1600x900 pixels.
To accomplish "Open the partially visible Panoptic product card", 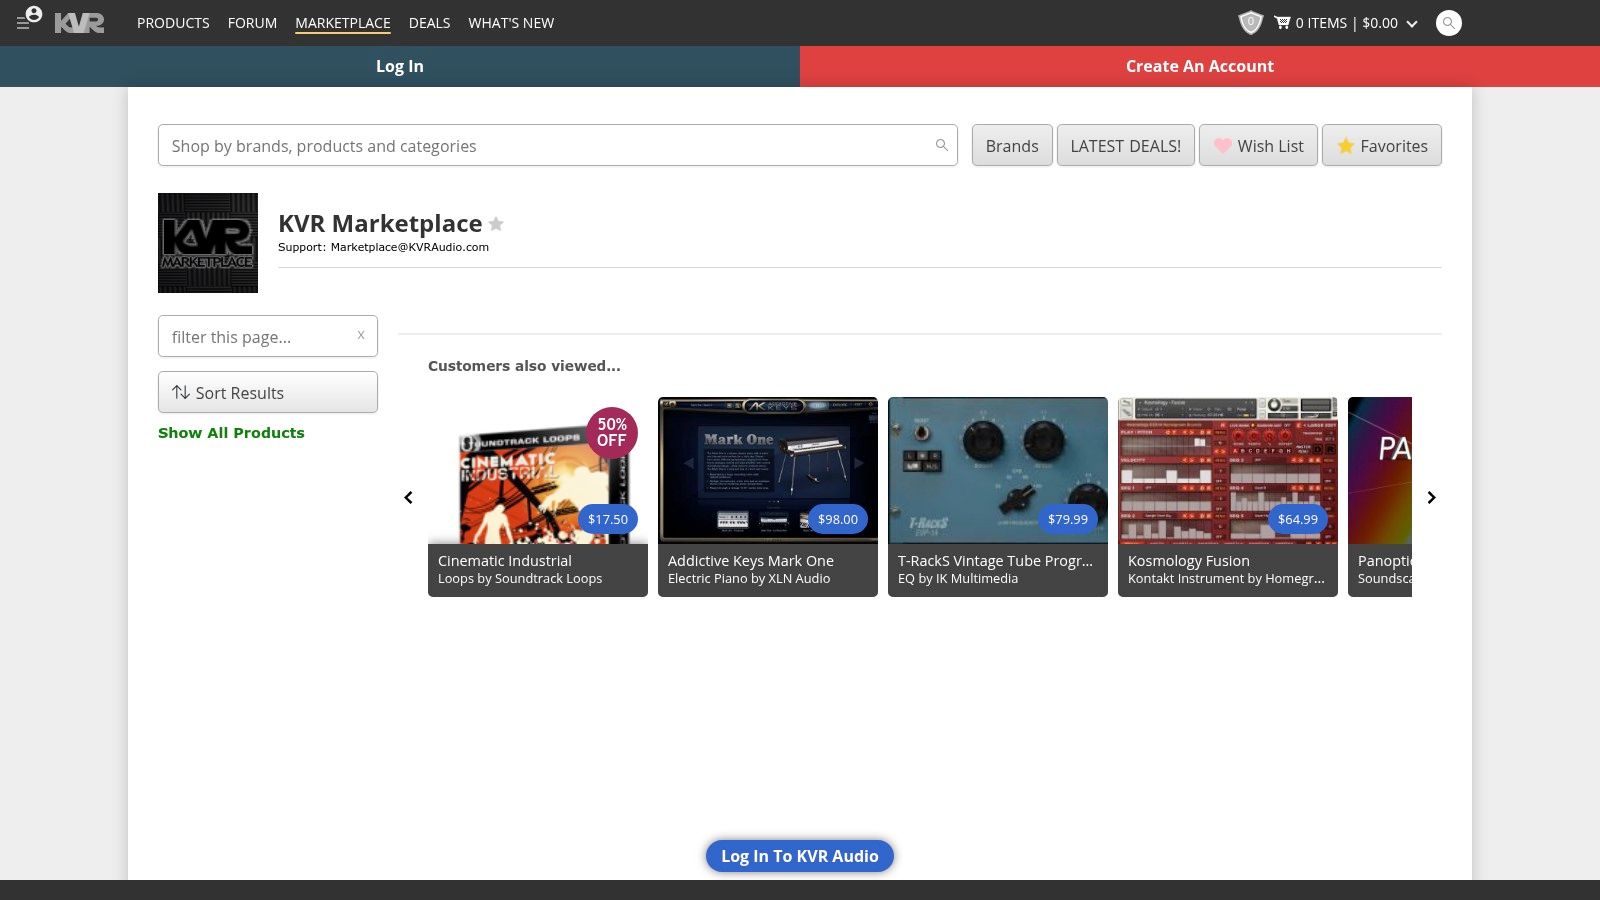I will (x=1380, y=497).
